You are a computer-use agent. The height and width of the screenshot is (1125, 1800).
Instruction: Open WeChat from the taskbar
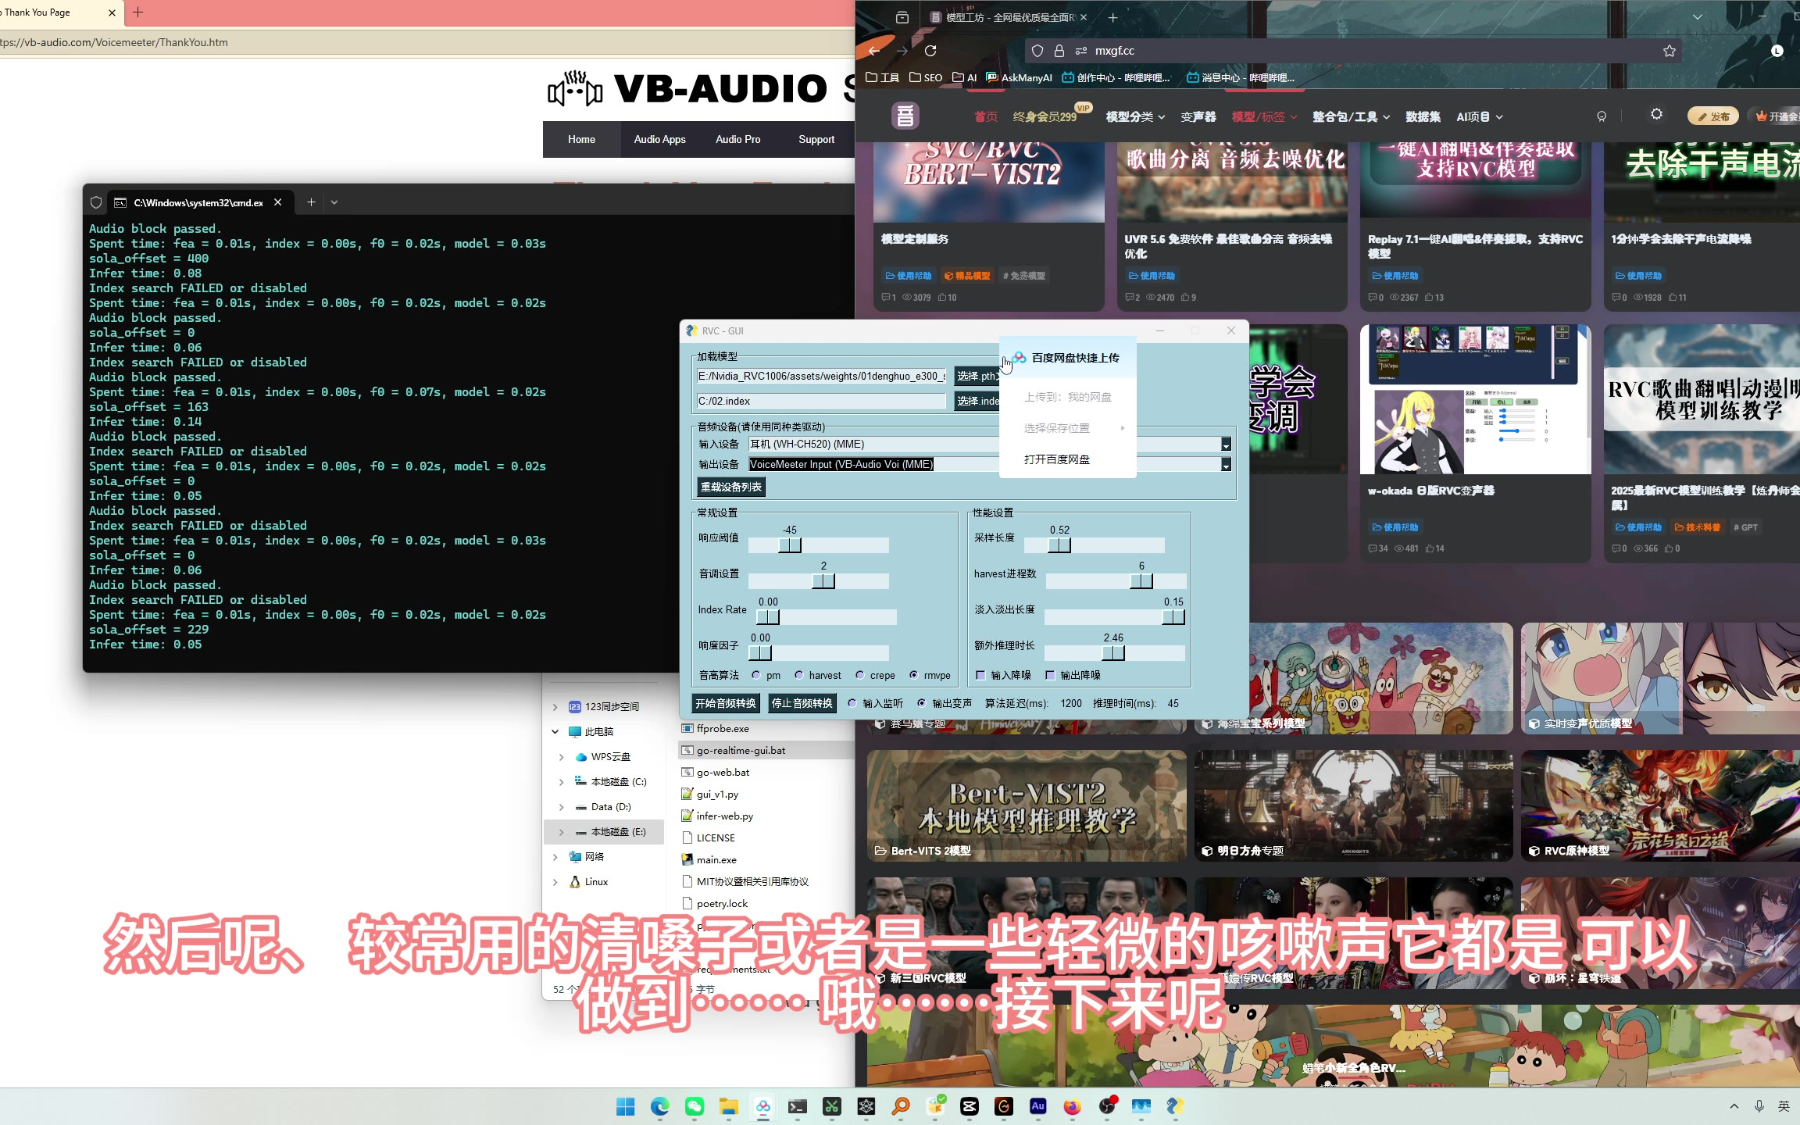click(694, 1106)
